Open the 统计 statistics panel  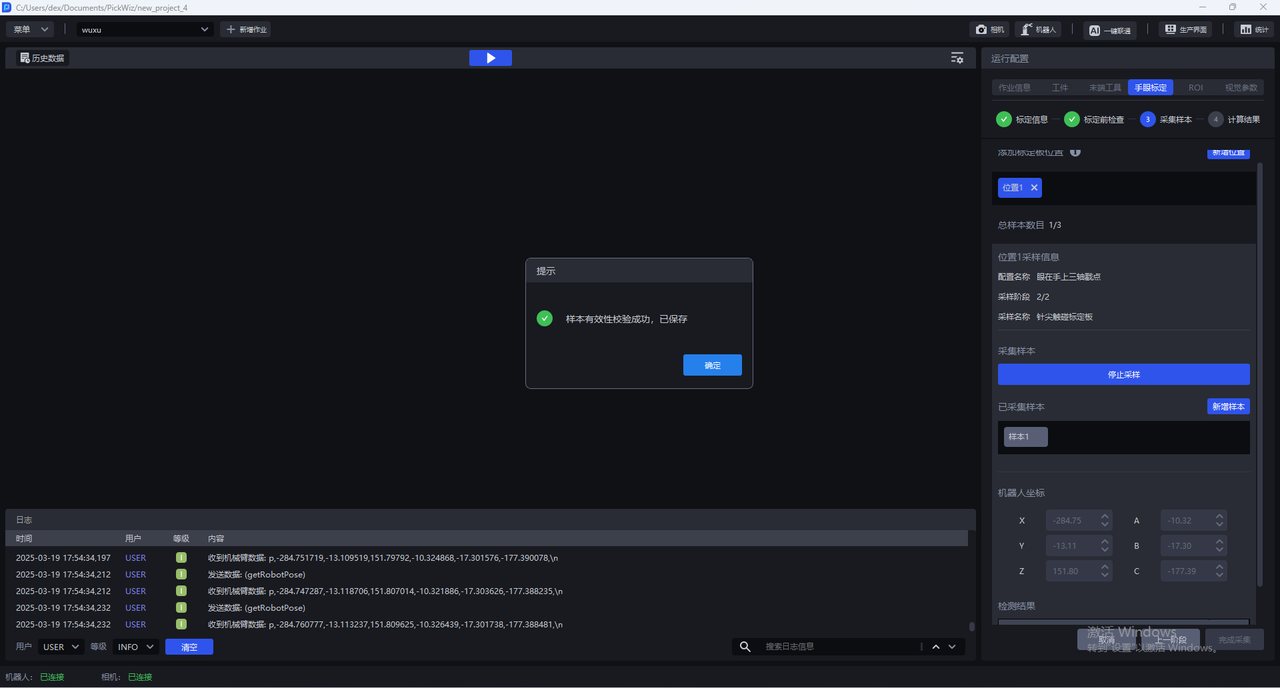tap(1254, 30)
